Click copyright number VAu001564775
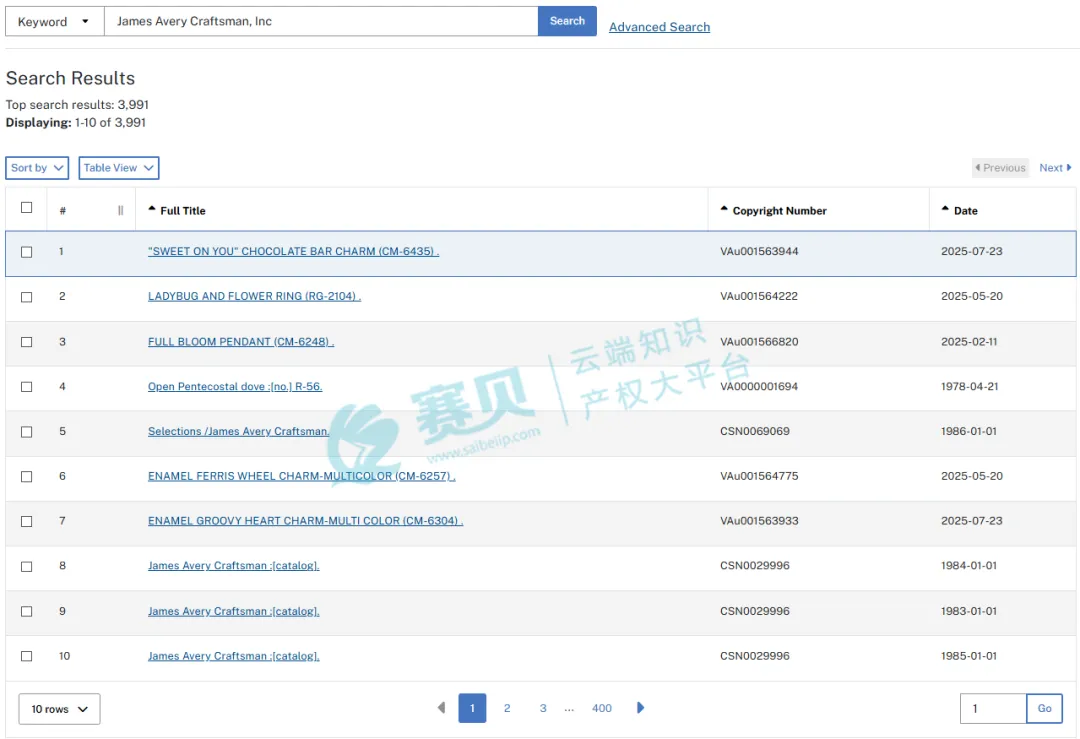Screen dimensions: 1080x739 (759, 476)
